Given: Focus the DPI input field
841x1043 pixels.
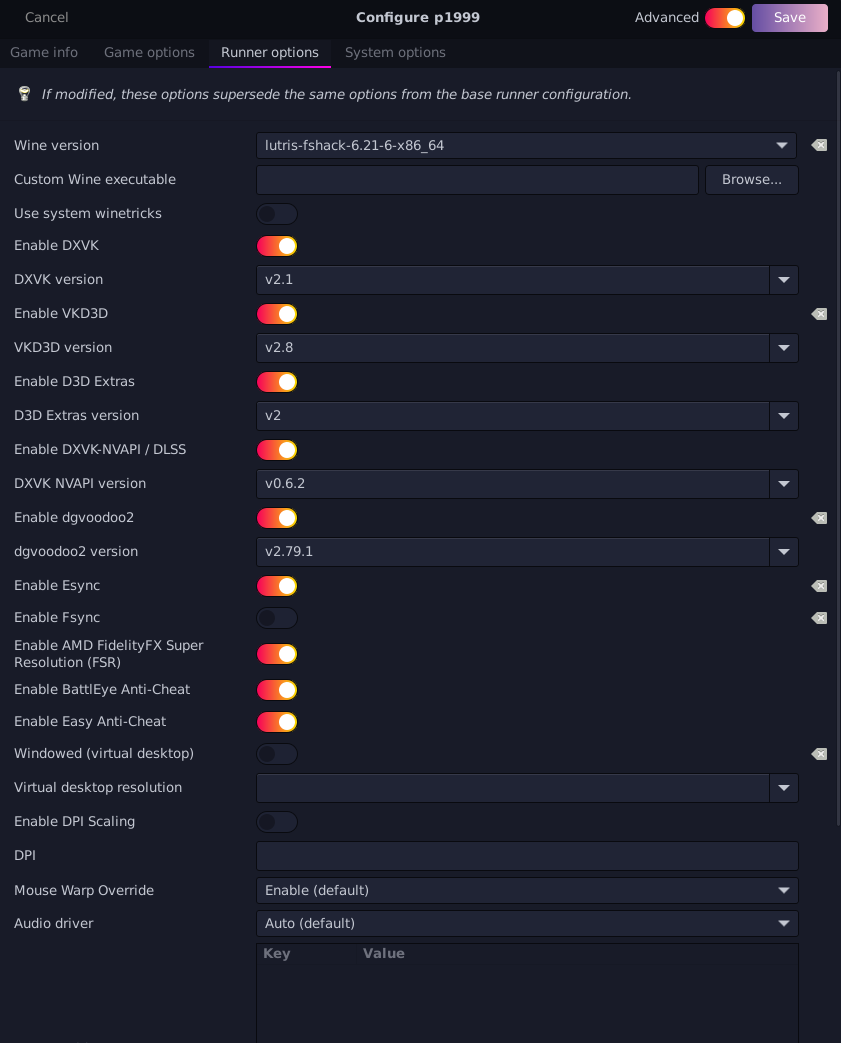Looking at the screenshot, I should [527, 856].
